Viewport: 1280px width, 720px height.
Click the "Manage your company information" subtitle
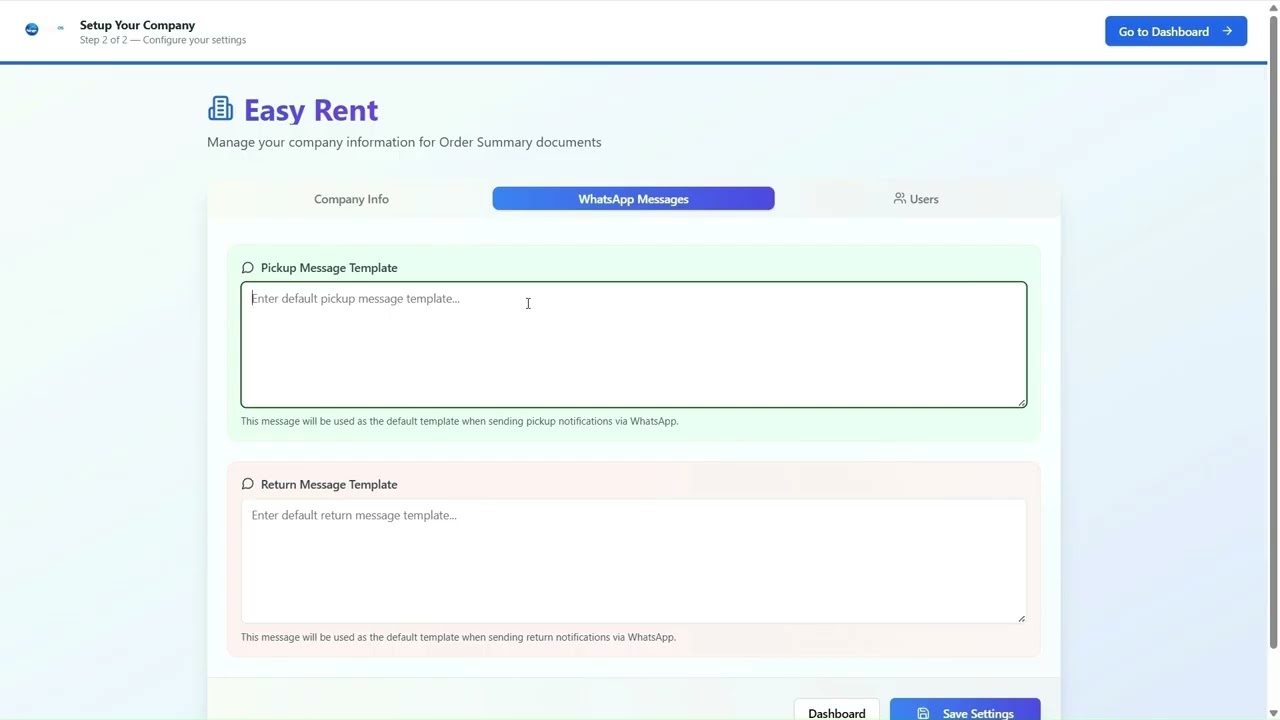[404, 142]
